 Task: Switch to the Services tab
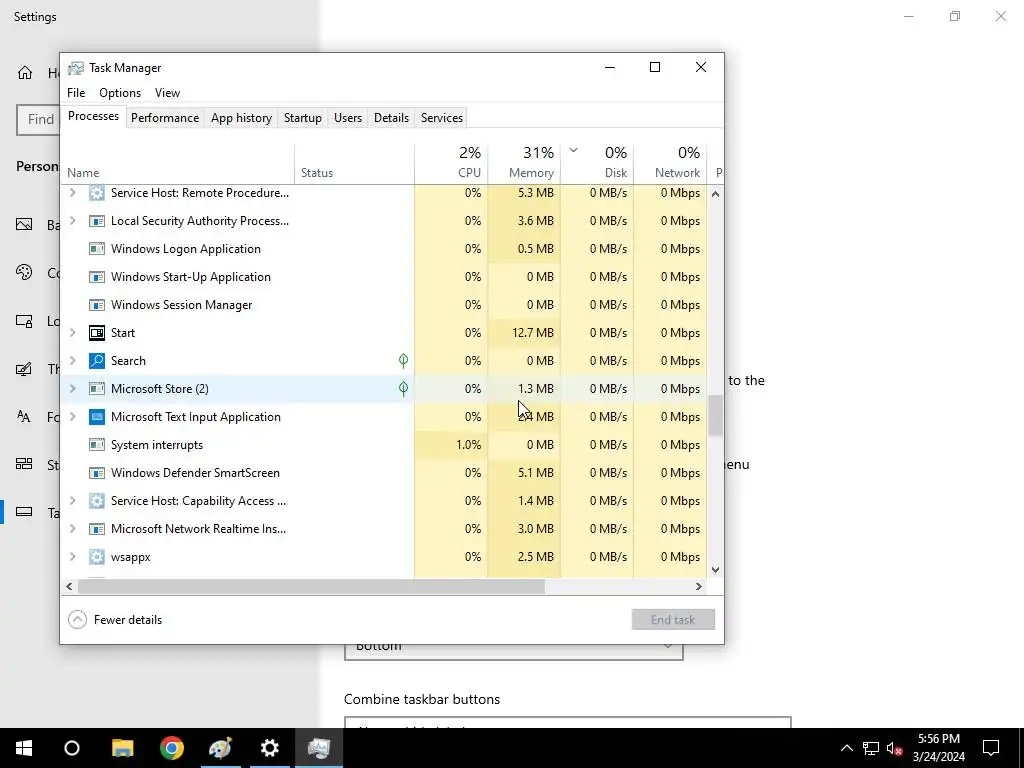point(441,118)
